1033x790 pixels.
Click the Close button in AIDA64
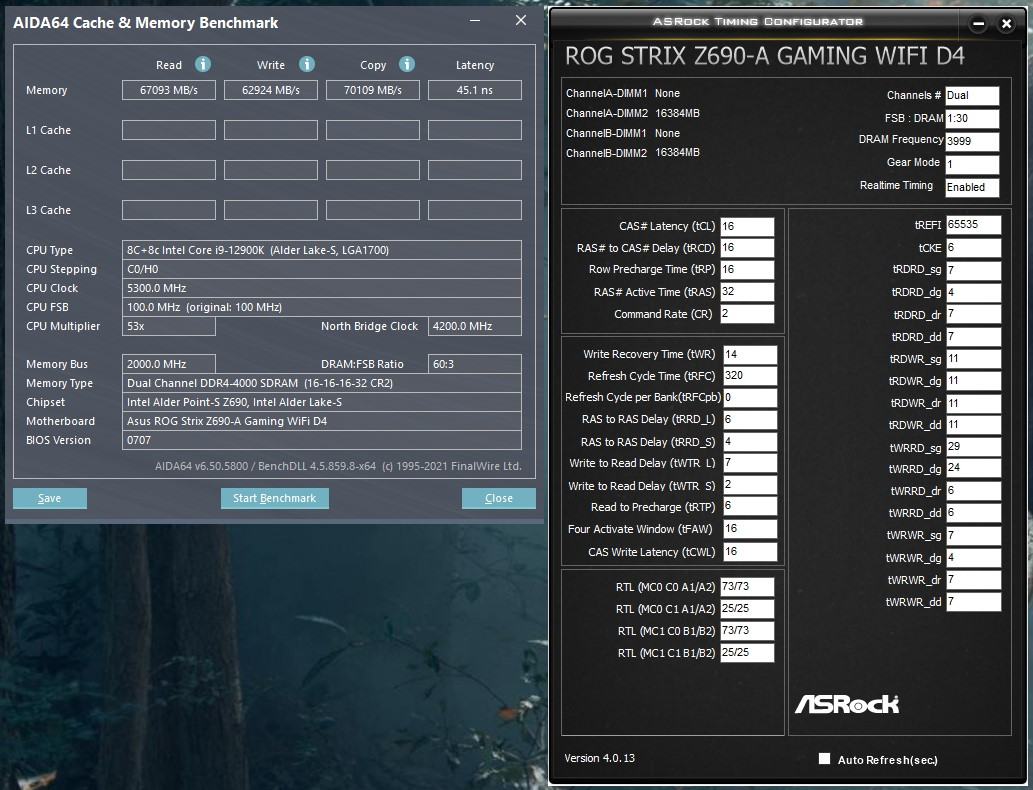click(x=499, y=498)
